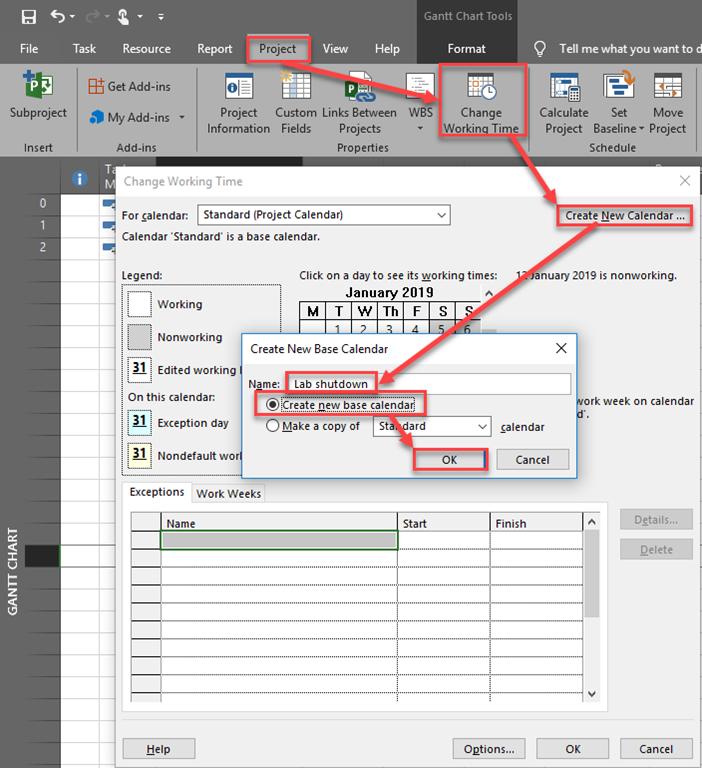Click the Save icon in the title bar
Screen dimensions: 702x768
(28, 16)
